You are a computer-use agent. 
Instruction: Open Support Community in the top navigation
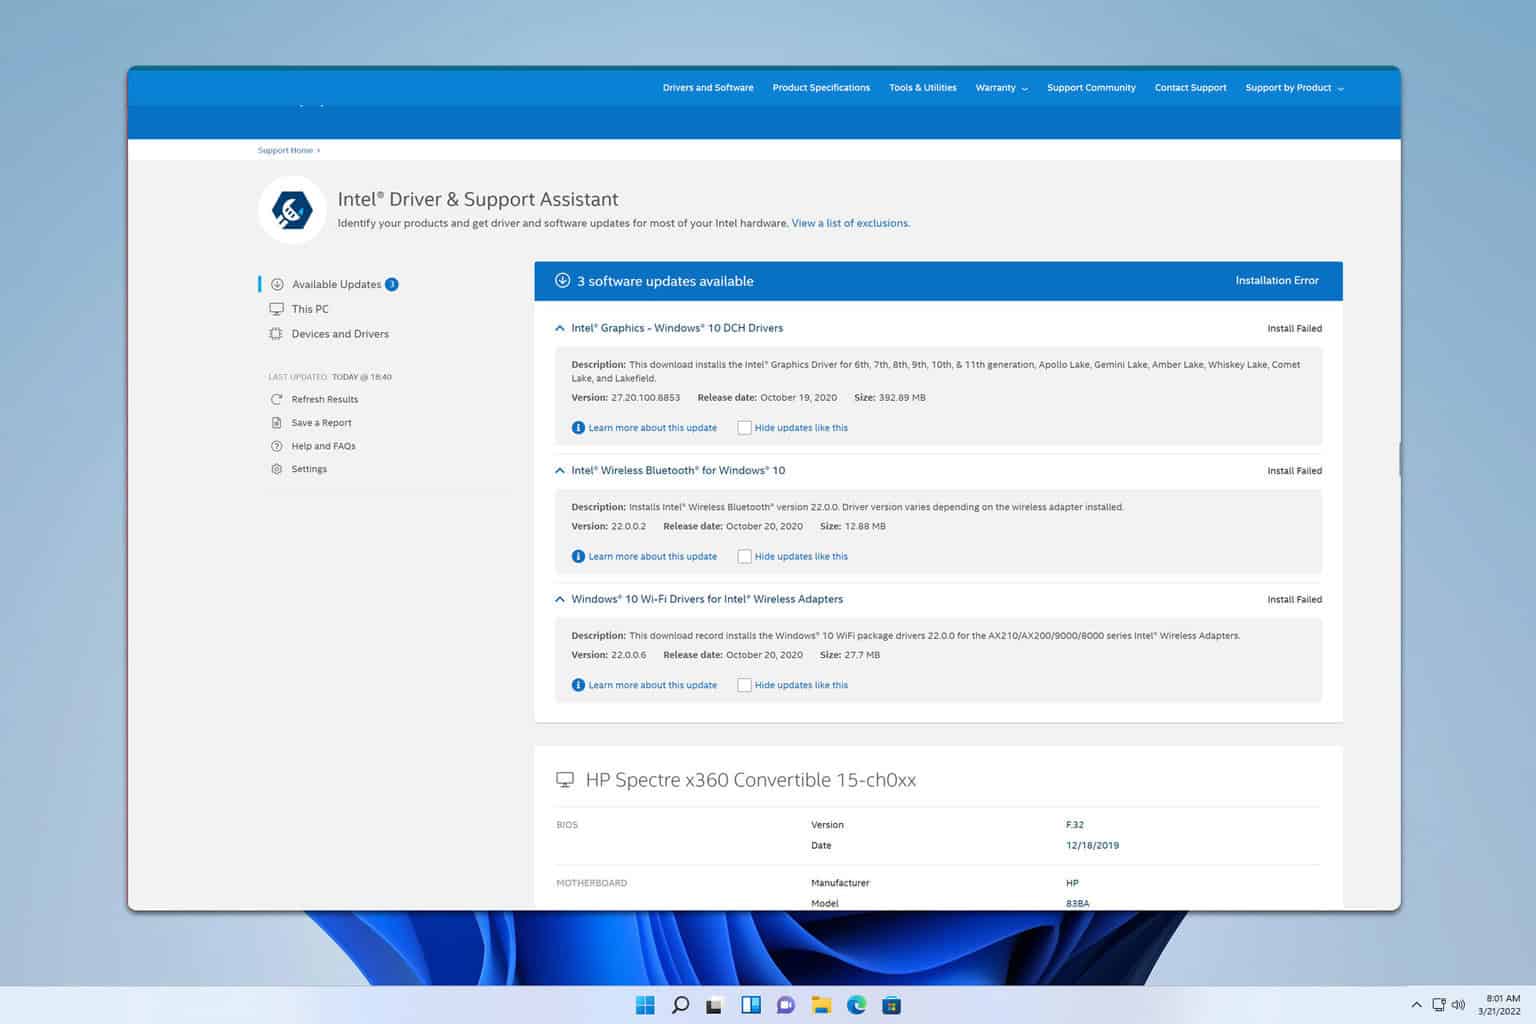coord(1091,88)
